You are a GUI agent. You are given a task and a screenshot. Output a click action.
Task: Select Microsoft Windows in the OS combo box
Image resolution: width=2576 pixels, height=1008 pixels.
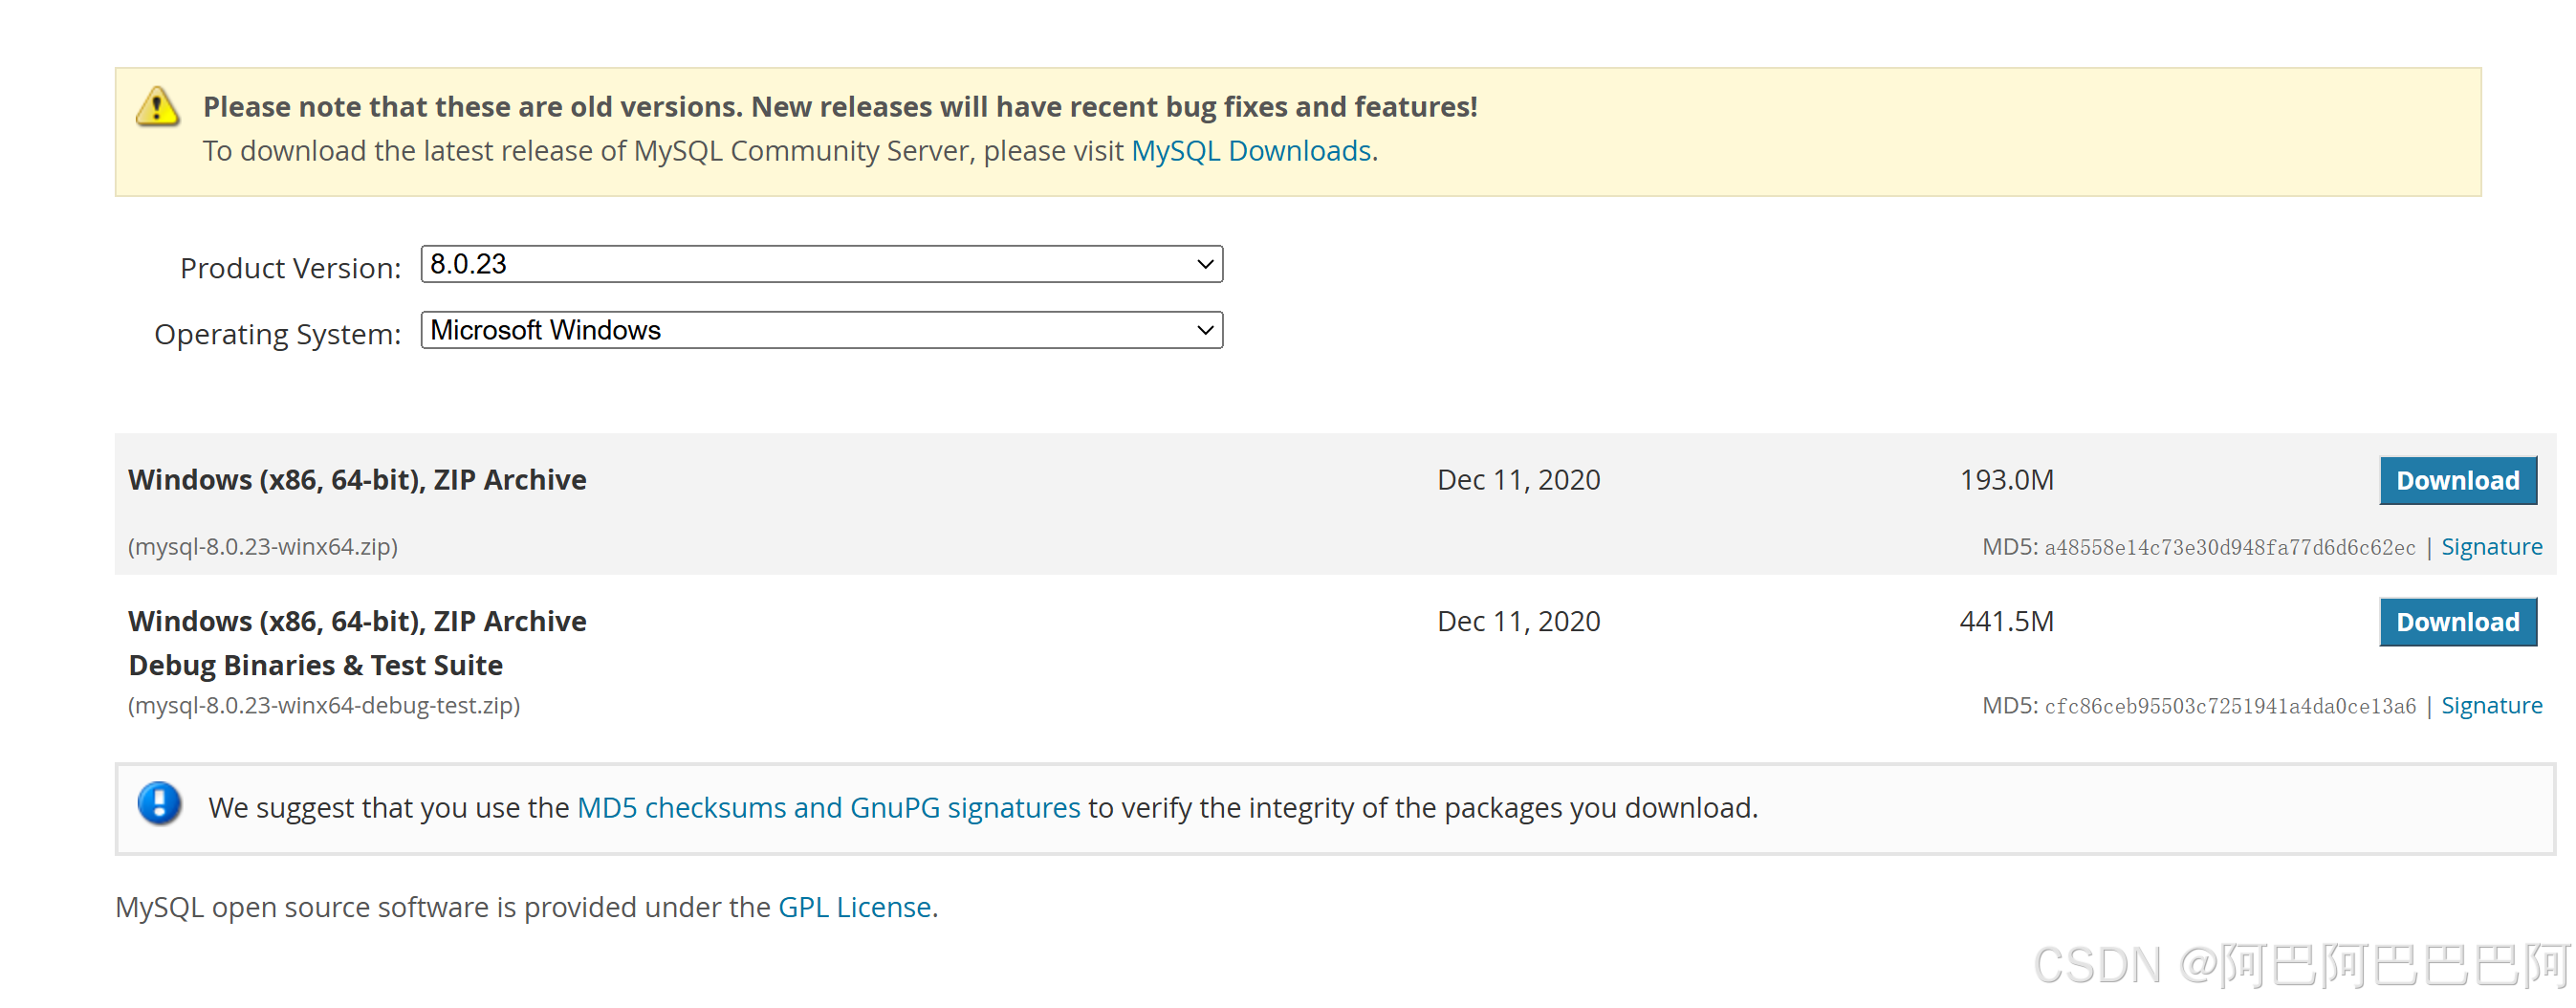point(820,330)
